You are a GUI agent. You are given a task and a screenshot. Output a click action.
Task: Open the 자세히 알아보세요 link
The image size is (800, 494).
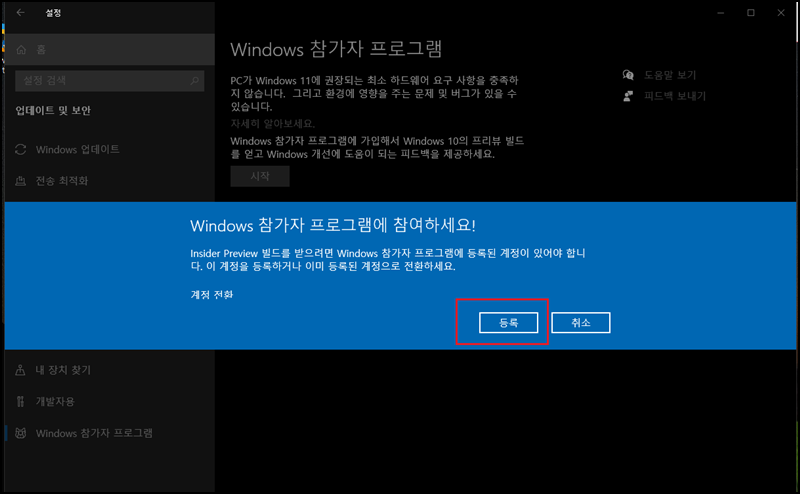click(x=272, y=124)
